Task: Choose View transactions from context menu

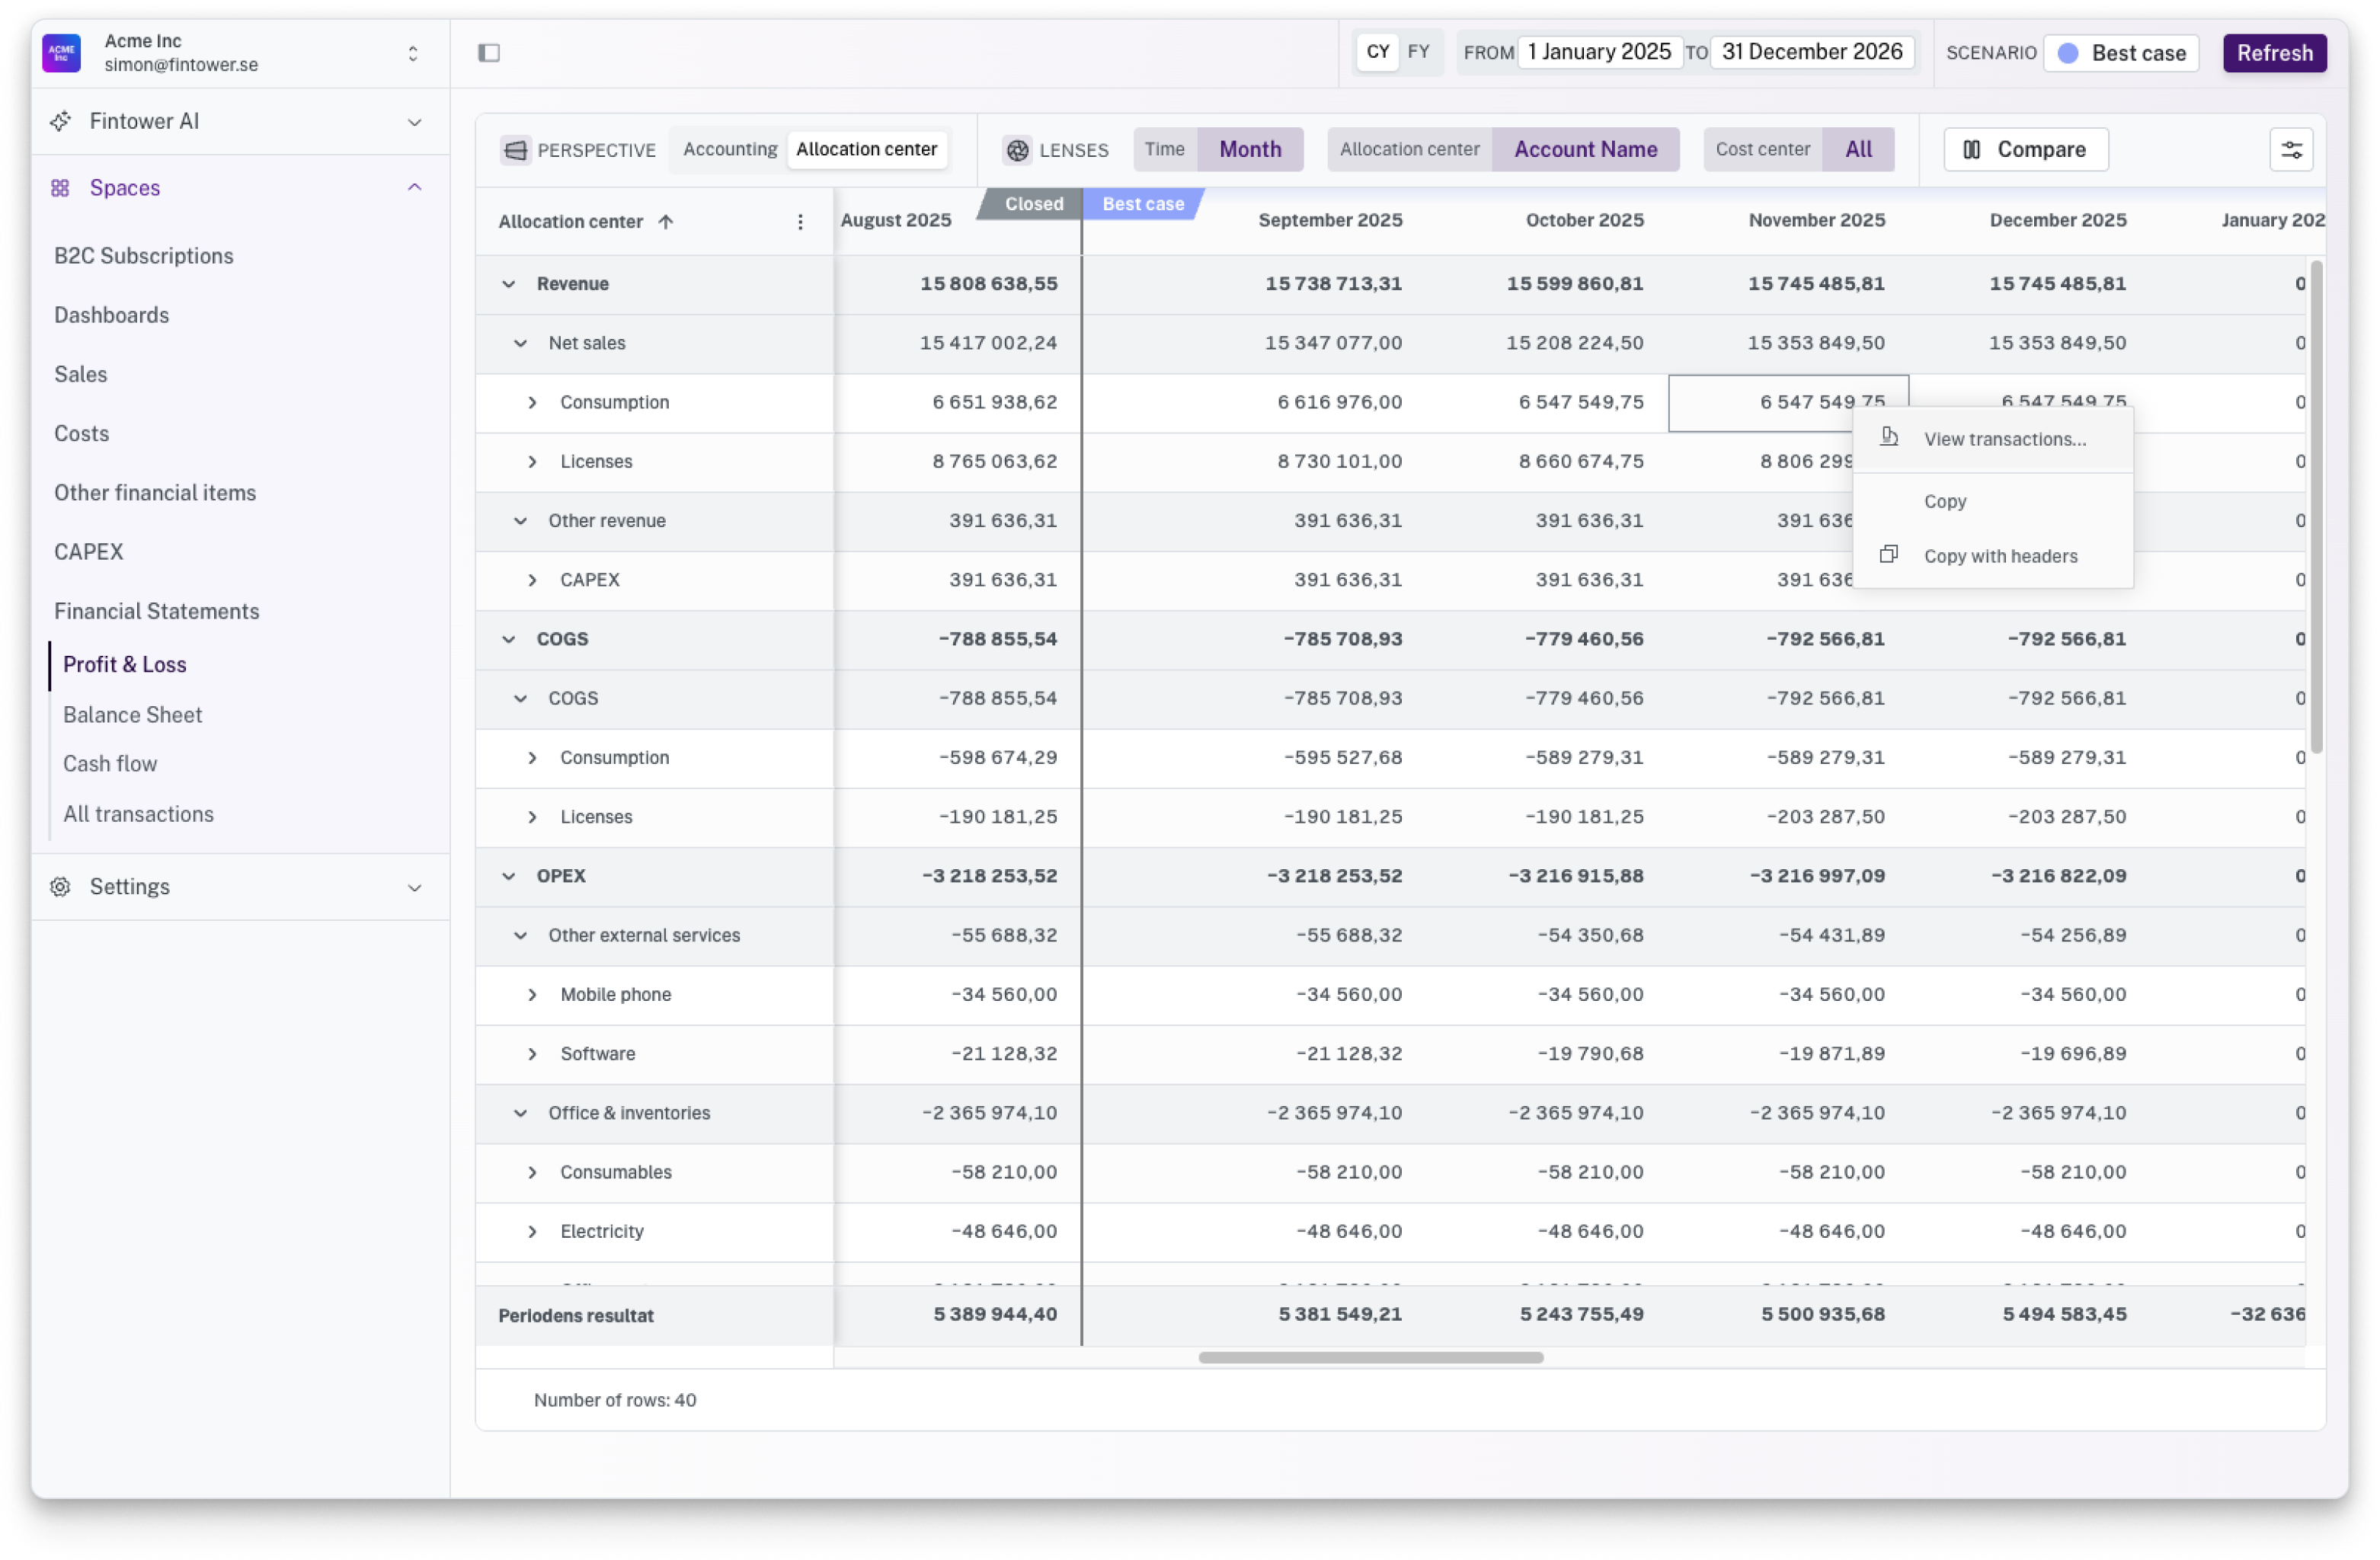Action: 2004,439
